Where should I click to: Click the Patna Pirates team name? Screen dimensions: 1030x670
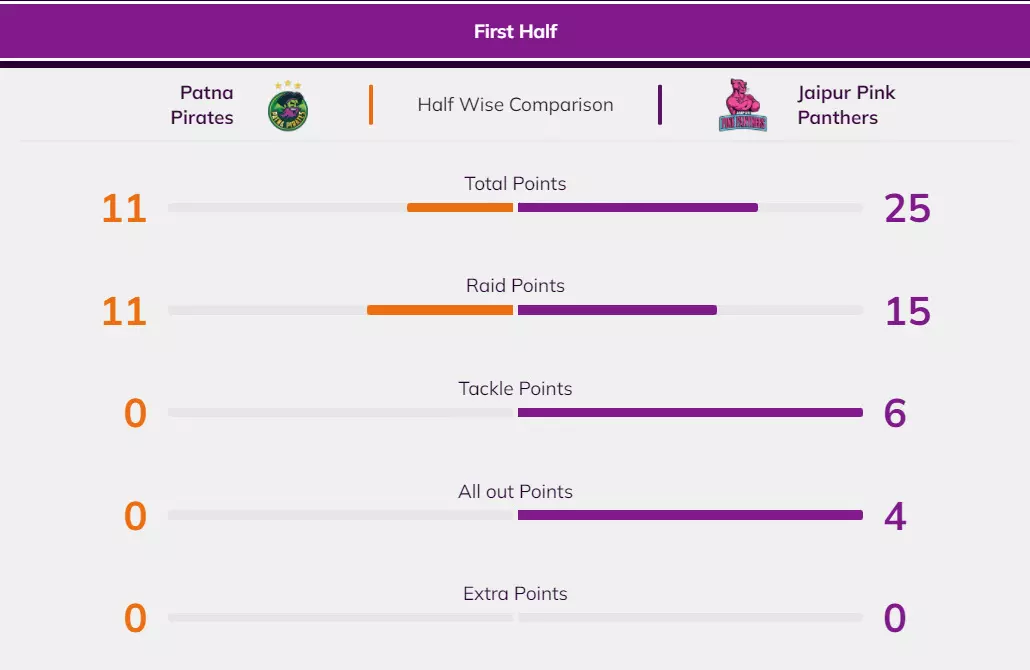point(203,105)
